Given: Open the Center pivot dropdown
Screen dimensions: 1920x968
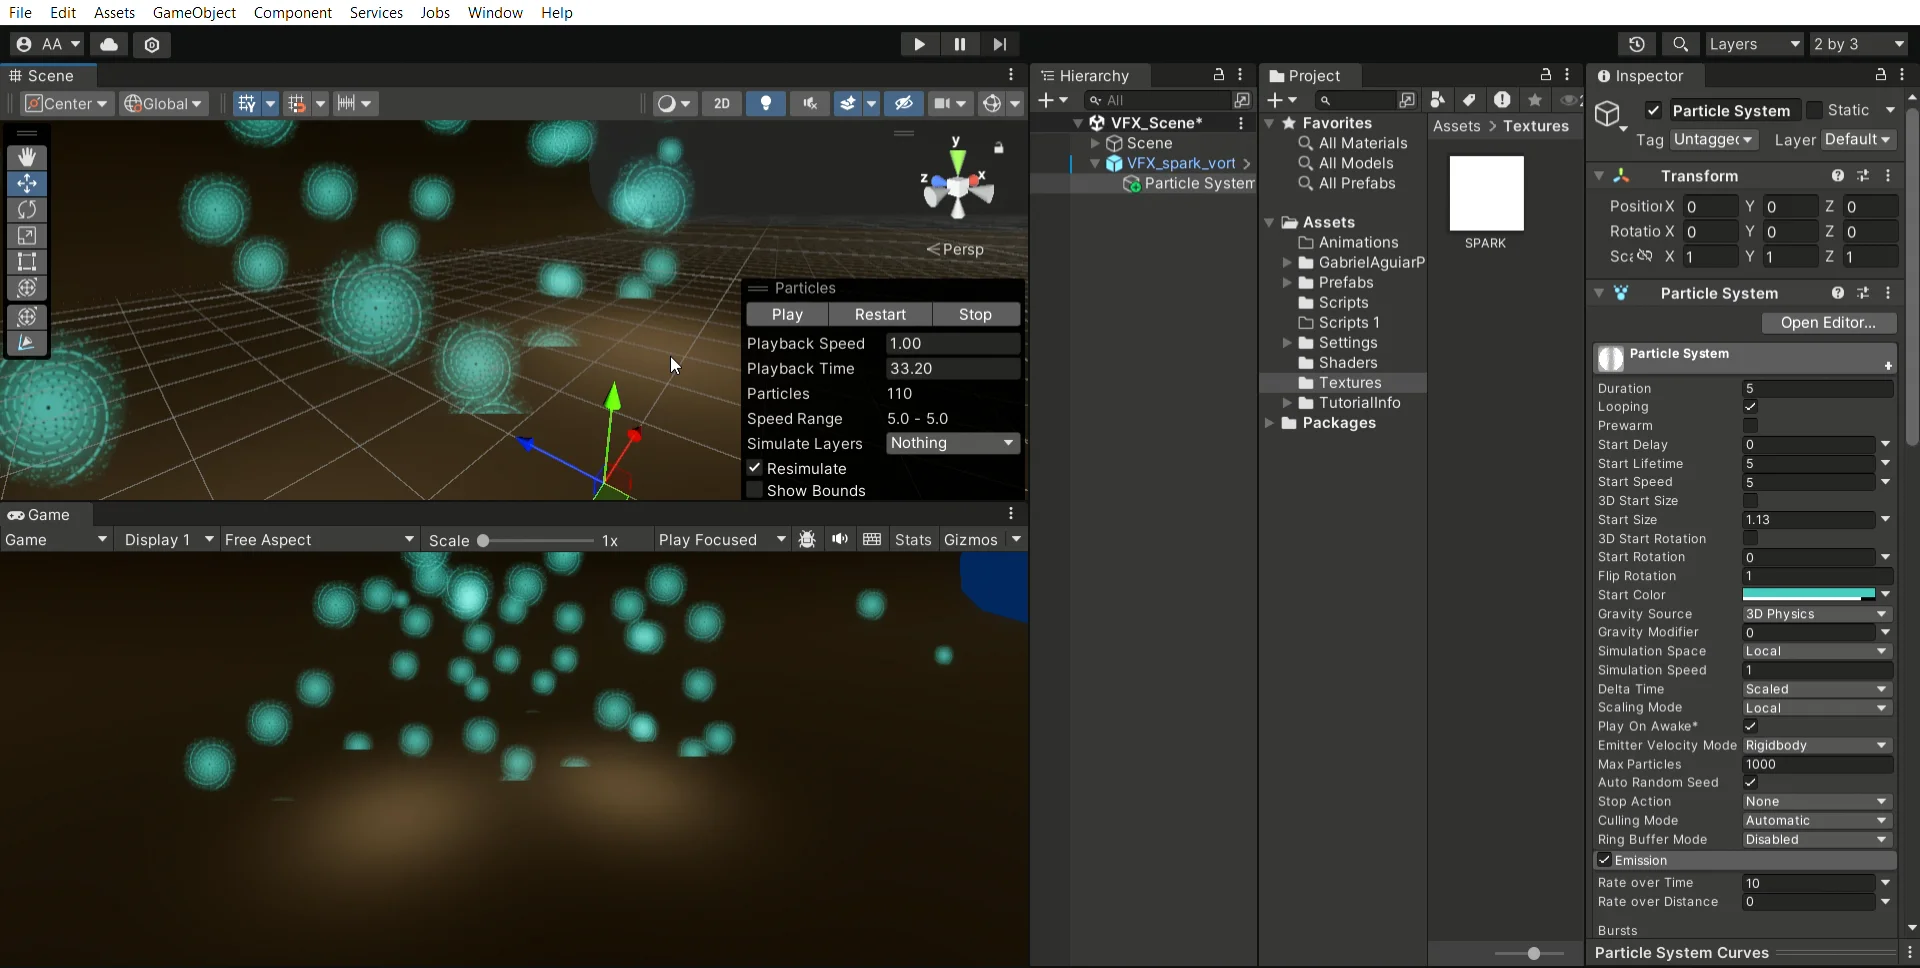Looking at the screenshot, I should tap(66, 103).
